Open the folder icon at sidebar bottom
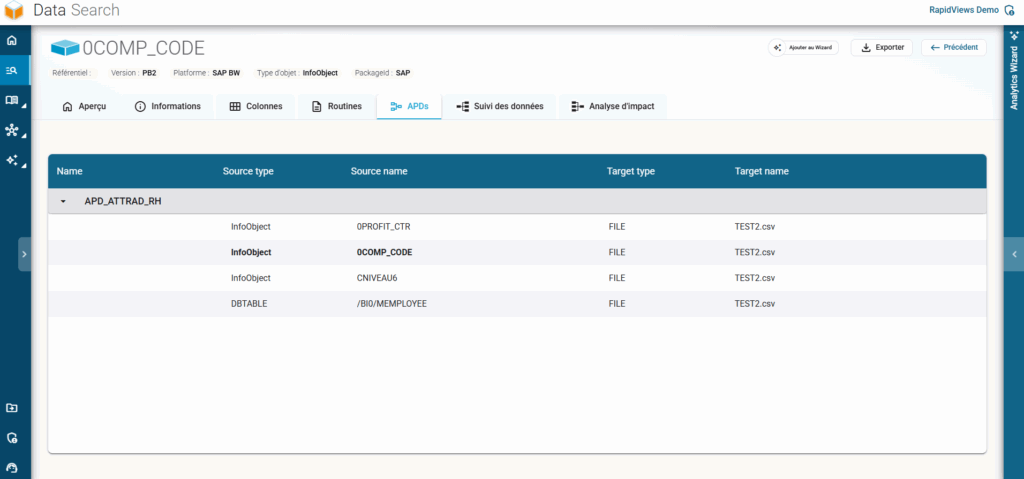This screenshot has height=479, width=1024. [12, 408]
